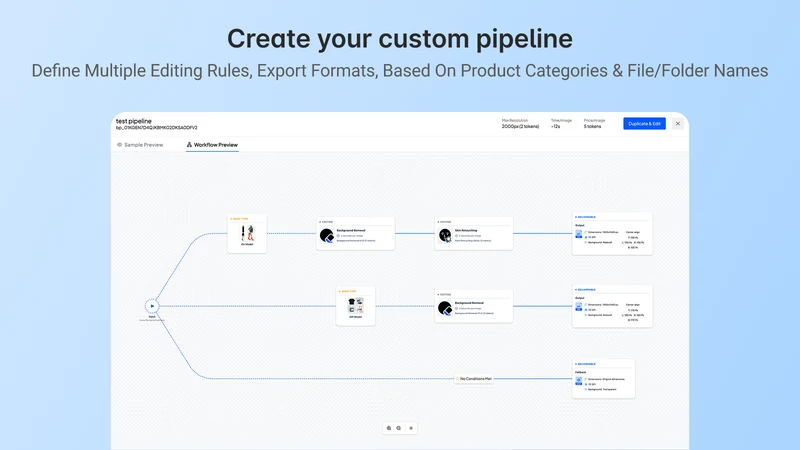Click the Workflow Preview tab icon
800x450 pixels.
coord(189,145)
